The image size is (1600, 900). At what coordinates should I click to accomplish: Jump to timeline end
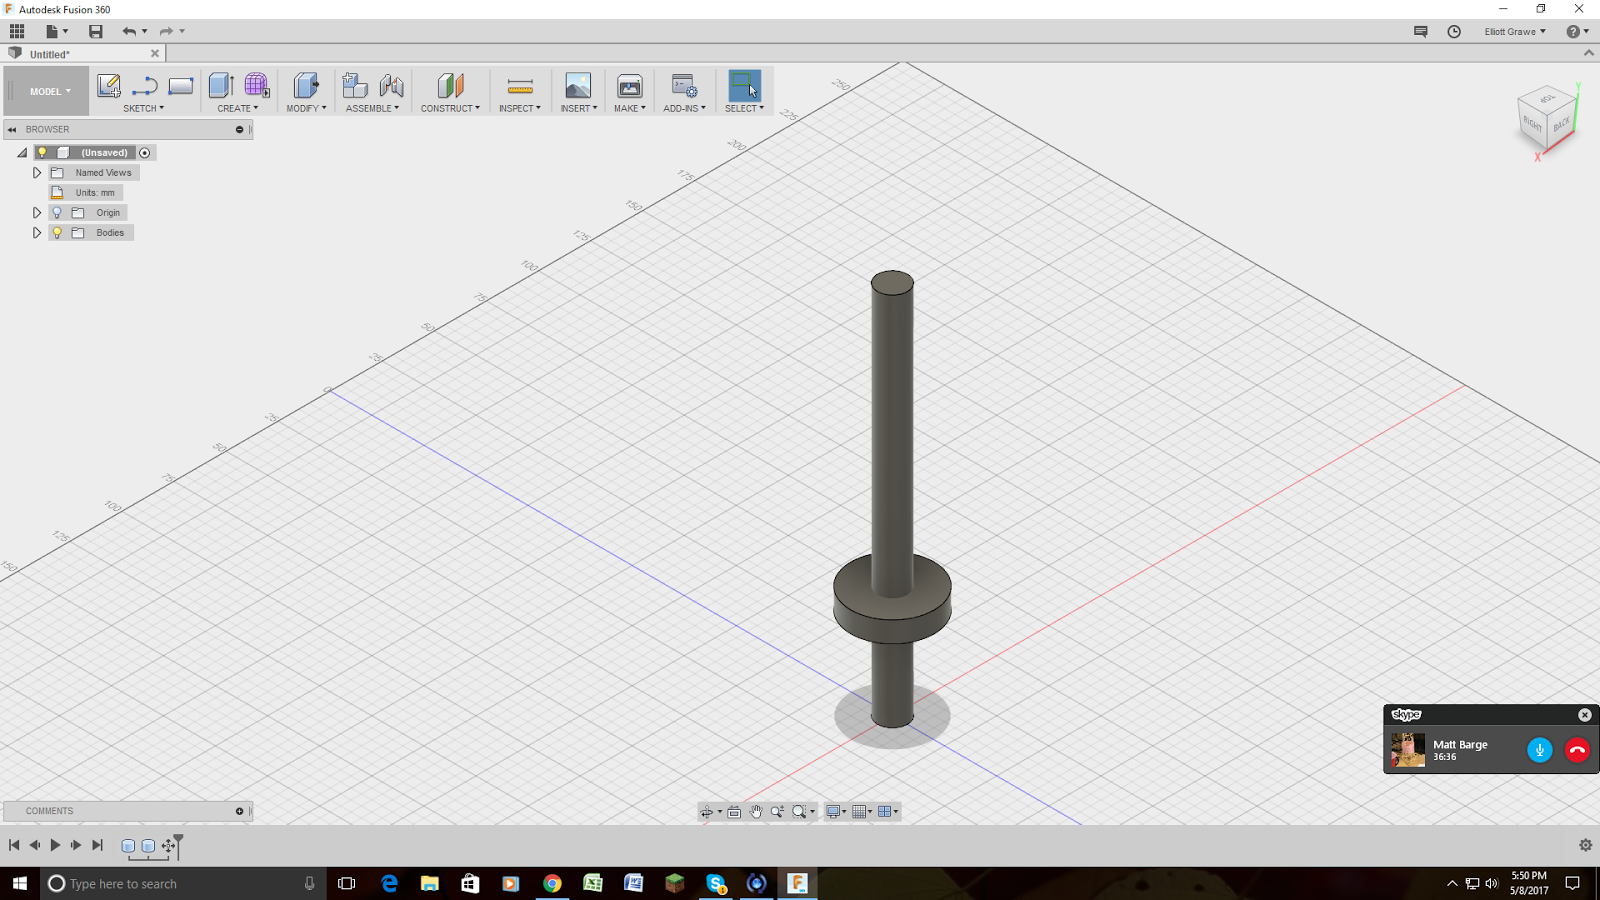(97, 845)
